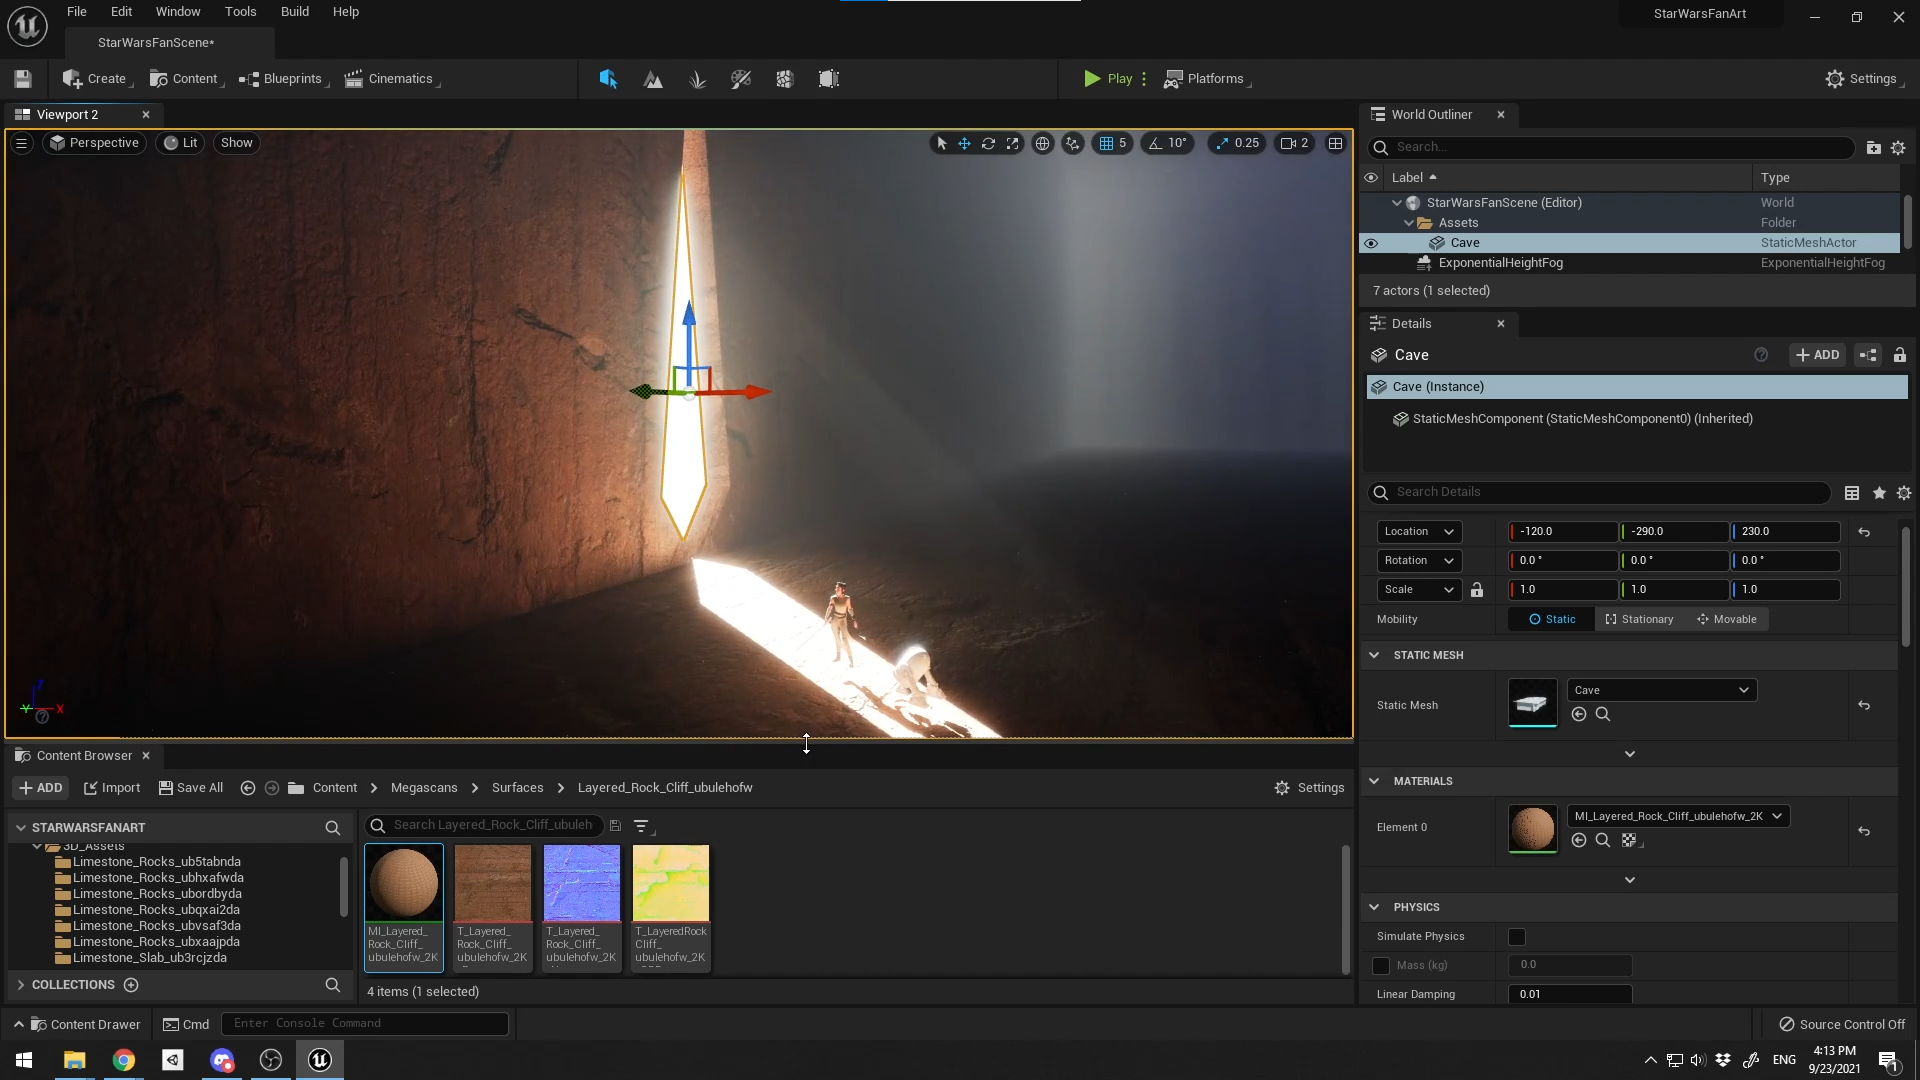Image resolution: width=1920 pixels, height=1080 pixels.
Task: Click the Move tool in the viewport toolbar
Action: tap(964, 143)
